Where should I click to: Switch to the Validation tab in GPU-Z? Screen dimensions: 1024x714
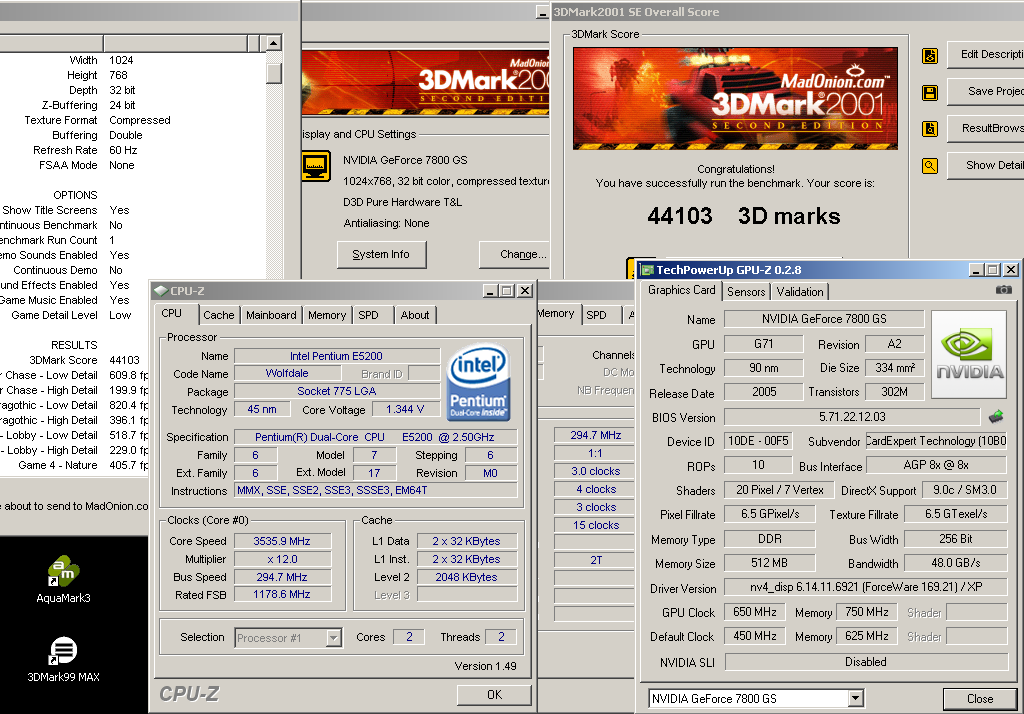pyautogui.click(x=799, y=292)
